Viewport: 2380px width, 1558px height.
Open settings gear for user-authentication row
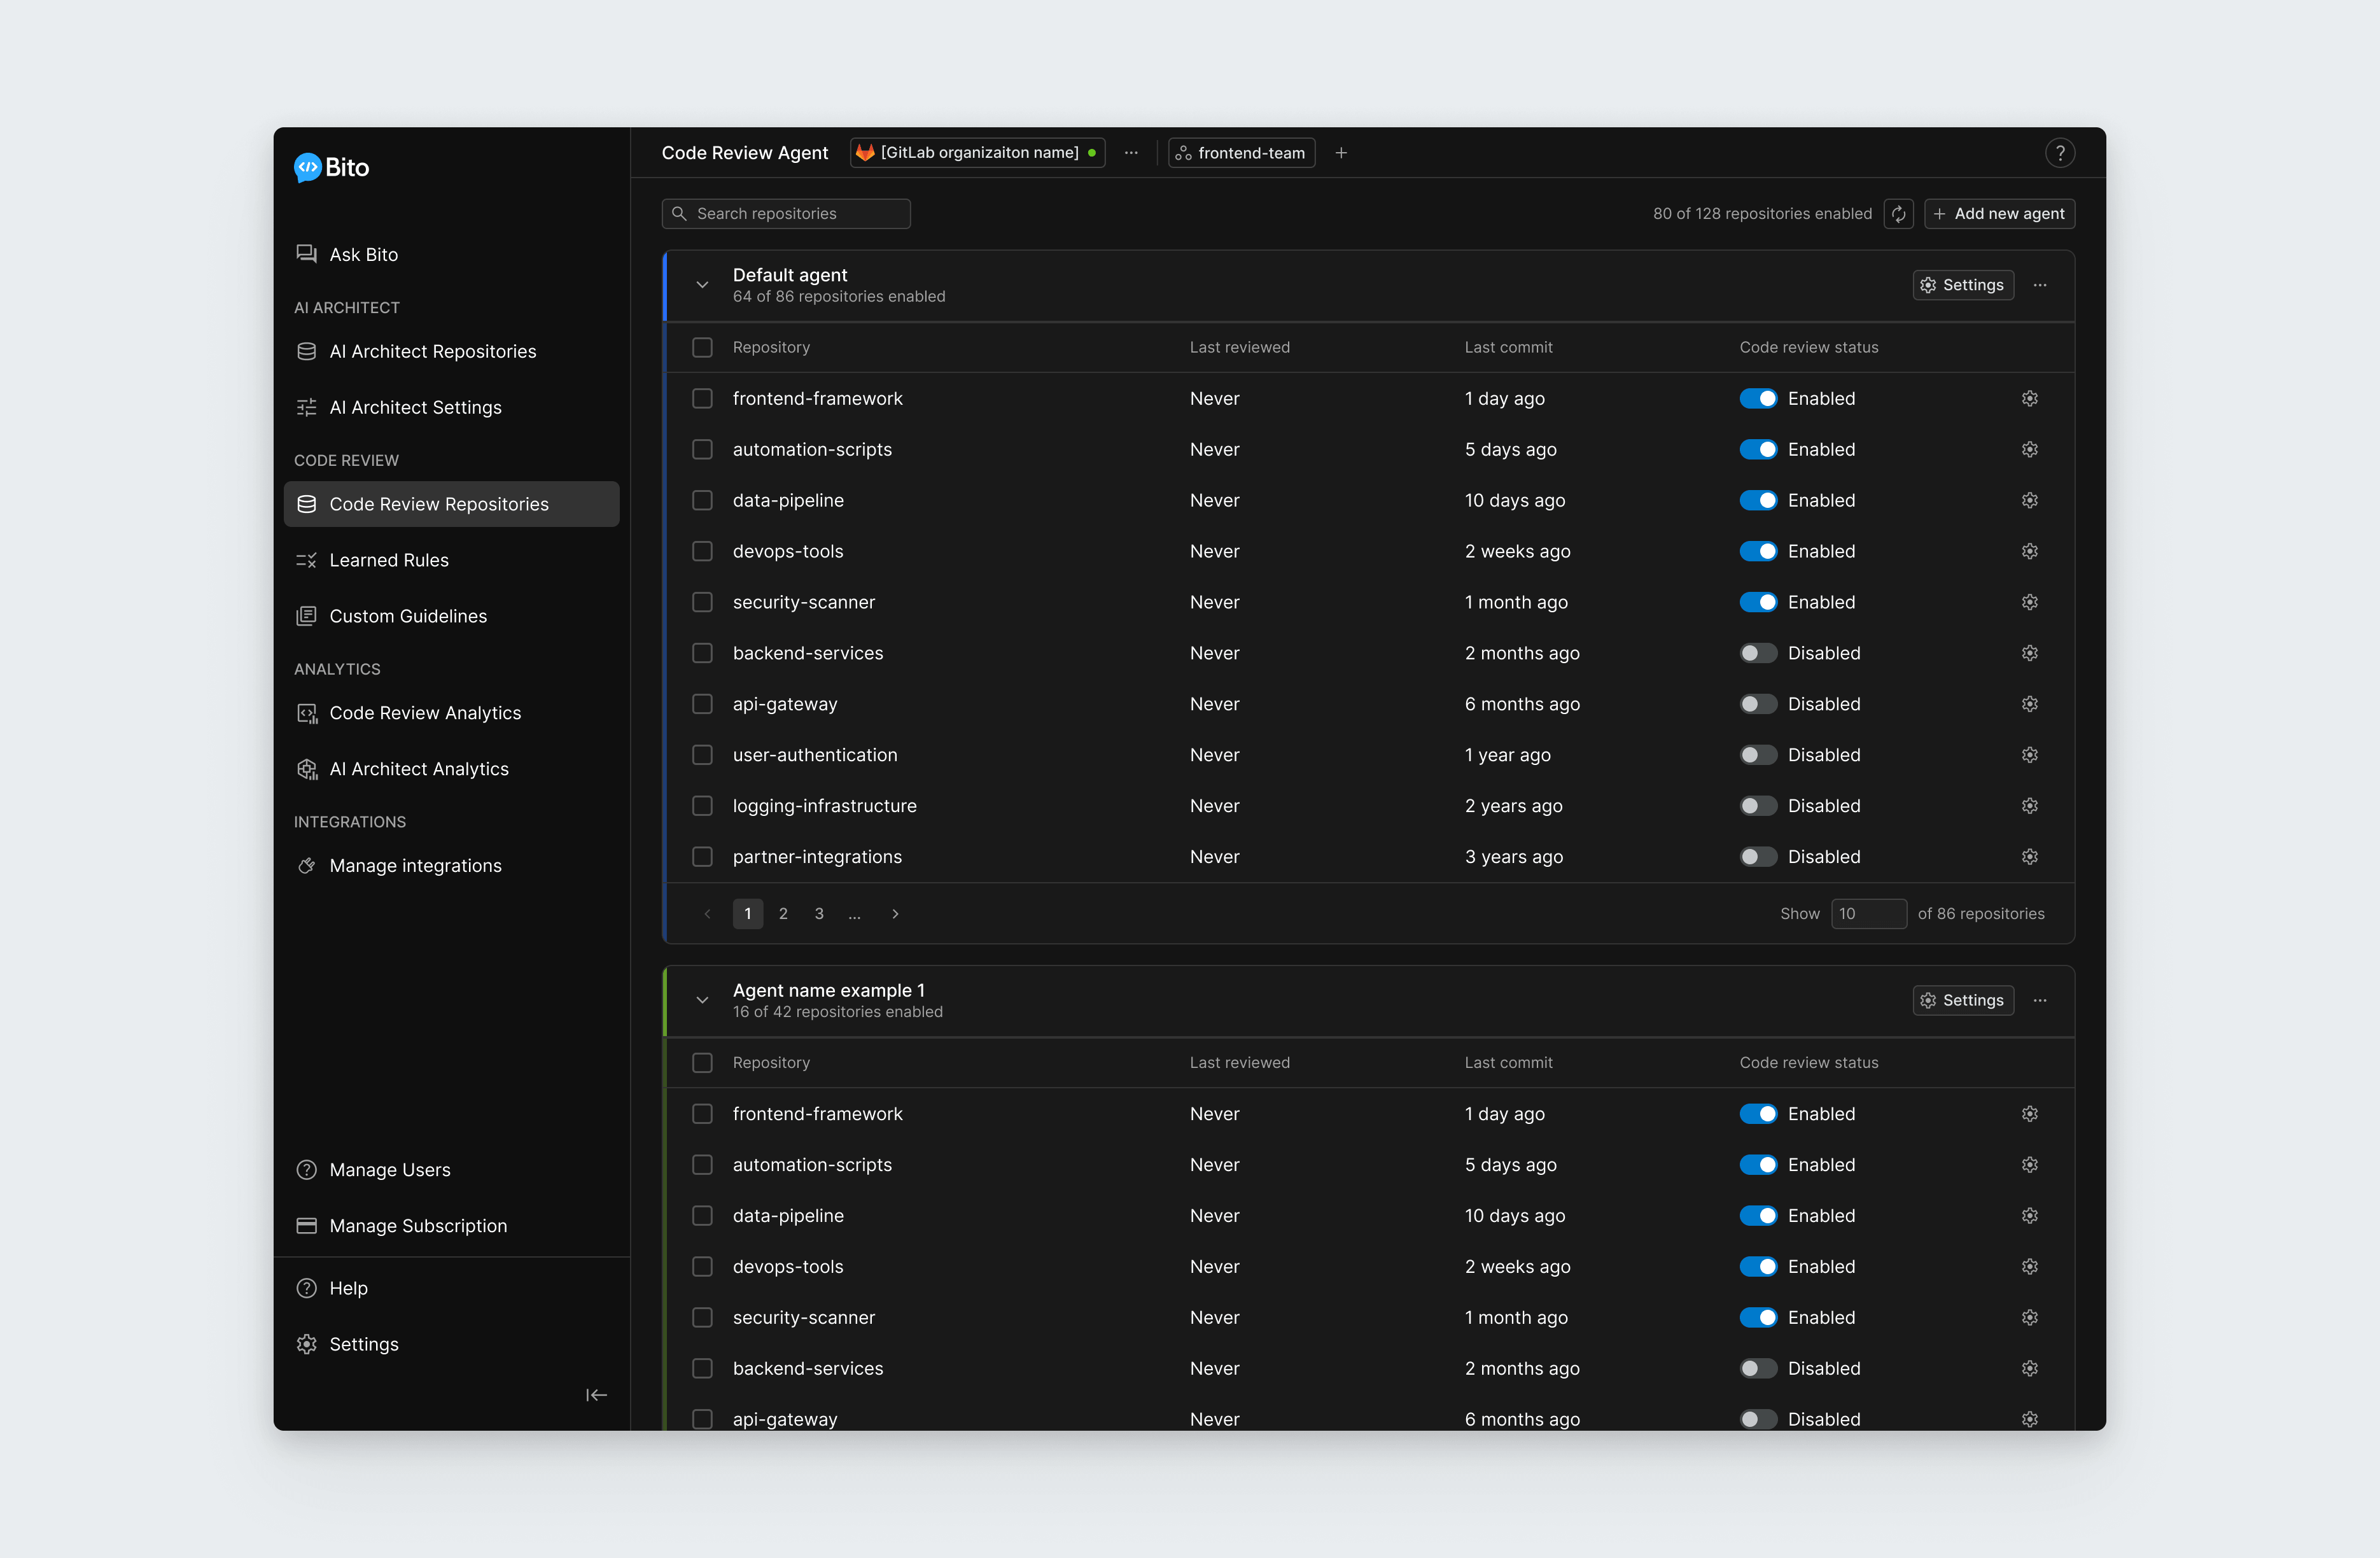2029,755
